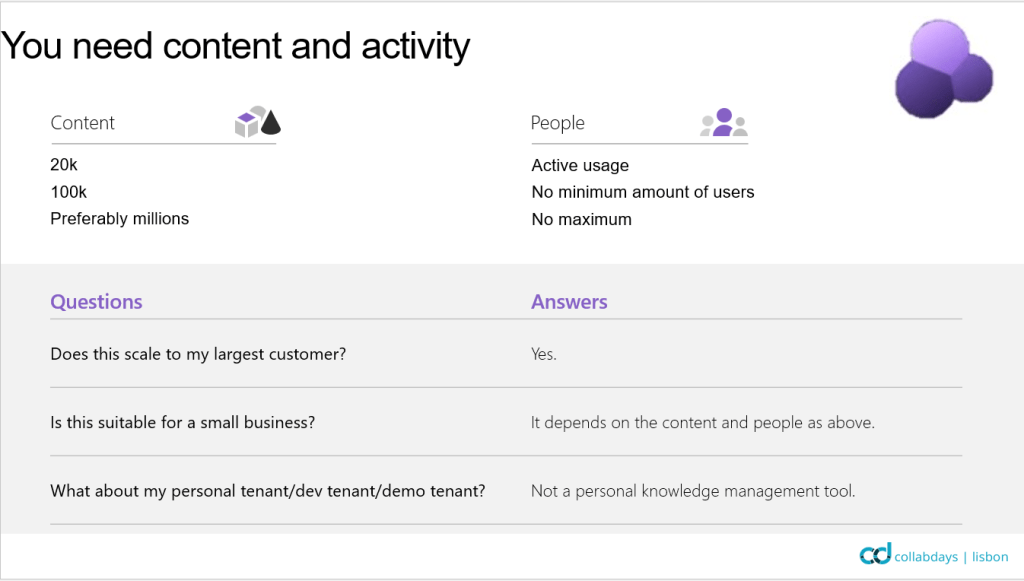Click the 'People' section heading
Screen dimensions: 1024x581
558,123
